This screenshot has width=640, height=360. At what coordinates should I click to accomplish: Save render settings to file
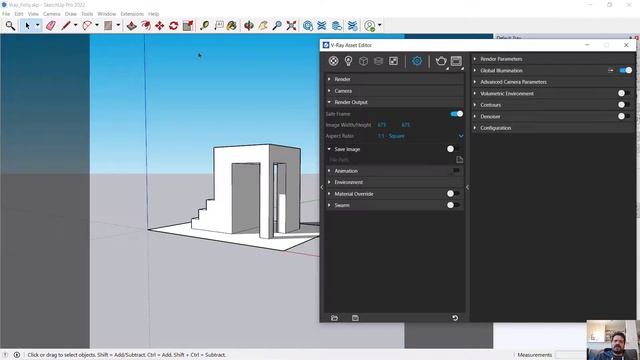tap(355, 318)
